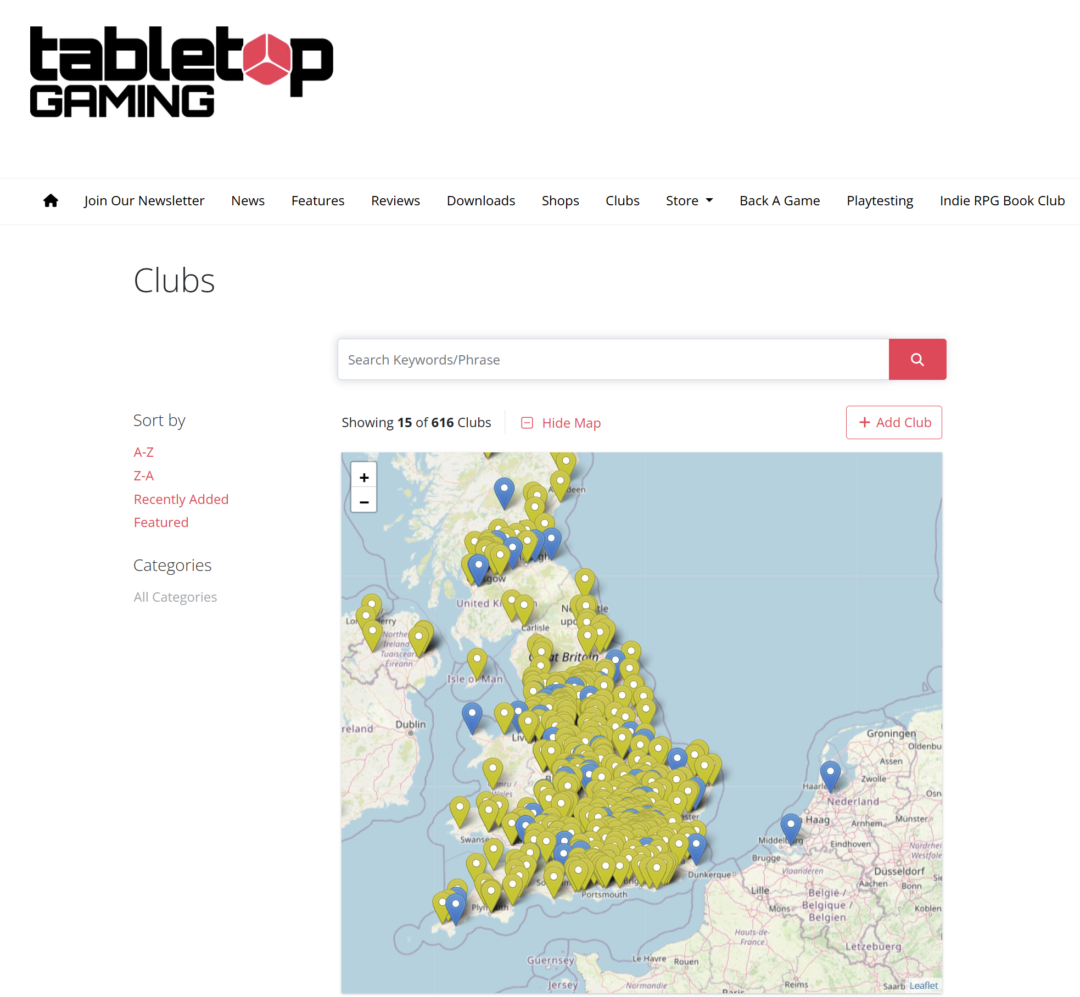Viewport: 1080px width, 997px height.
Task: Click the blue map pin near Middelburg
Action: pos(791,826)
